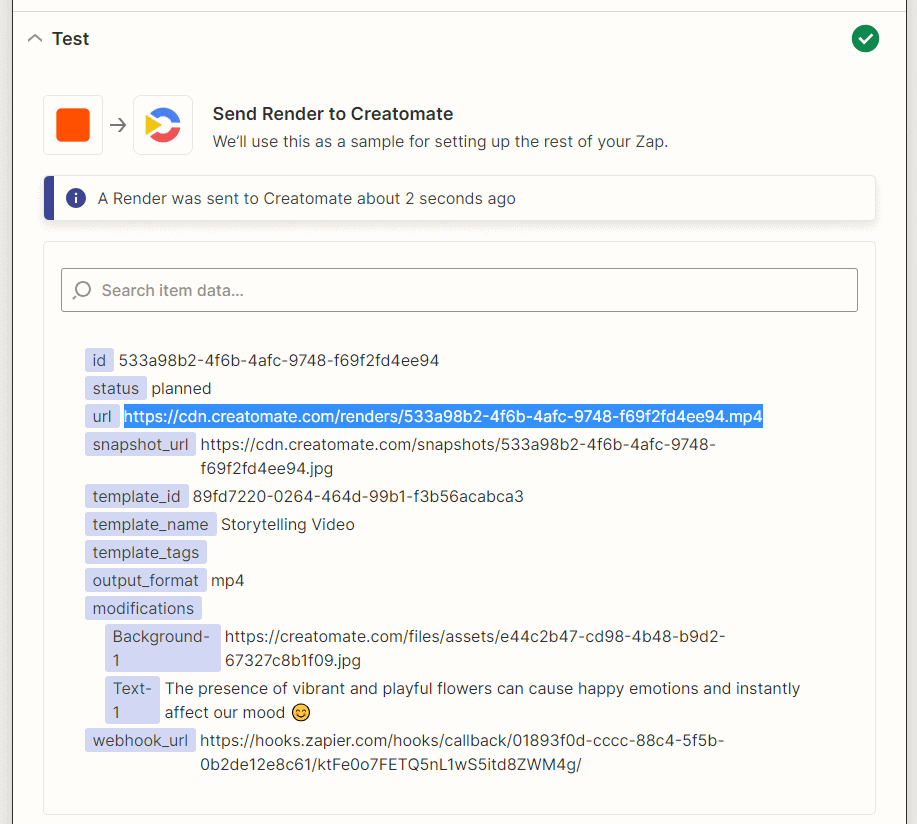917x824 pixels.
Task: Click the arrow between app icons
Action: click(x=118, y=125)
